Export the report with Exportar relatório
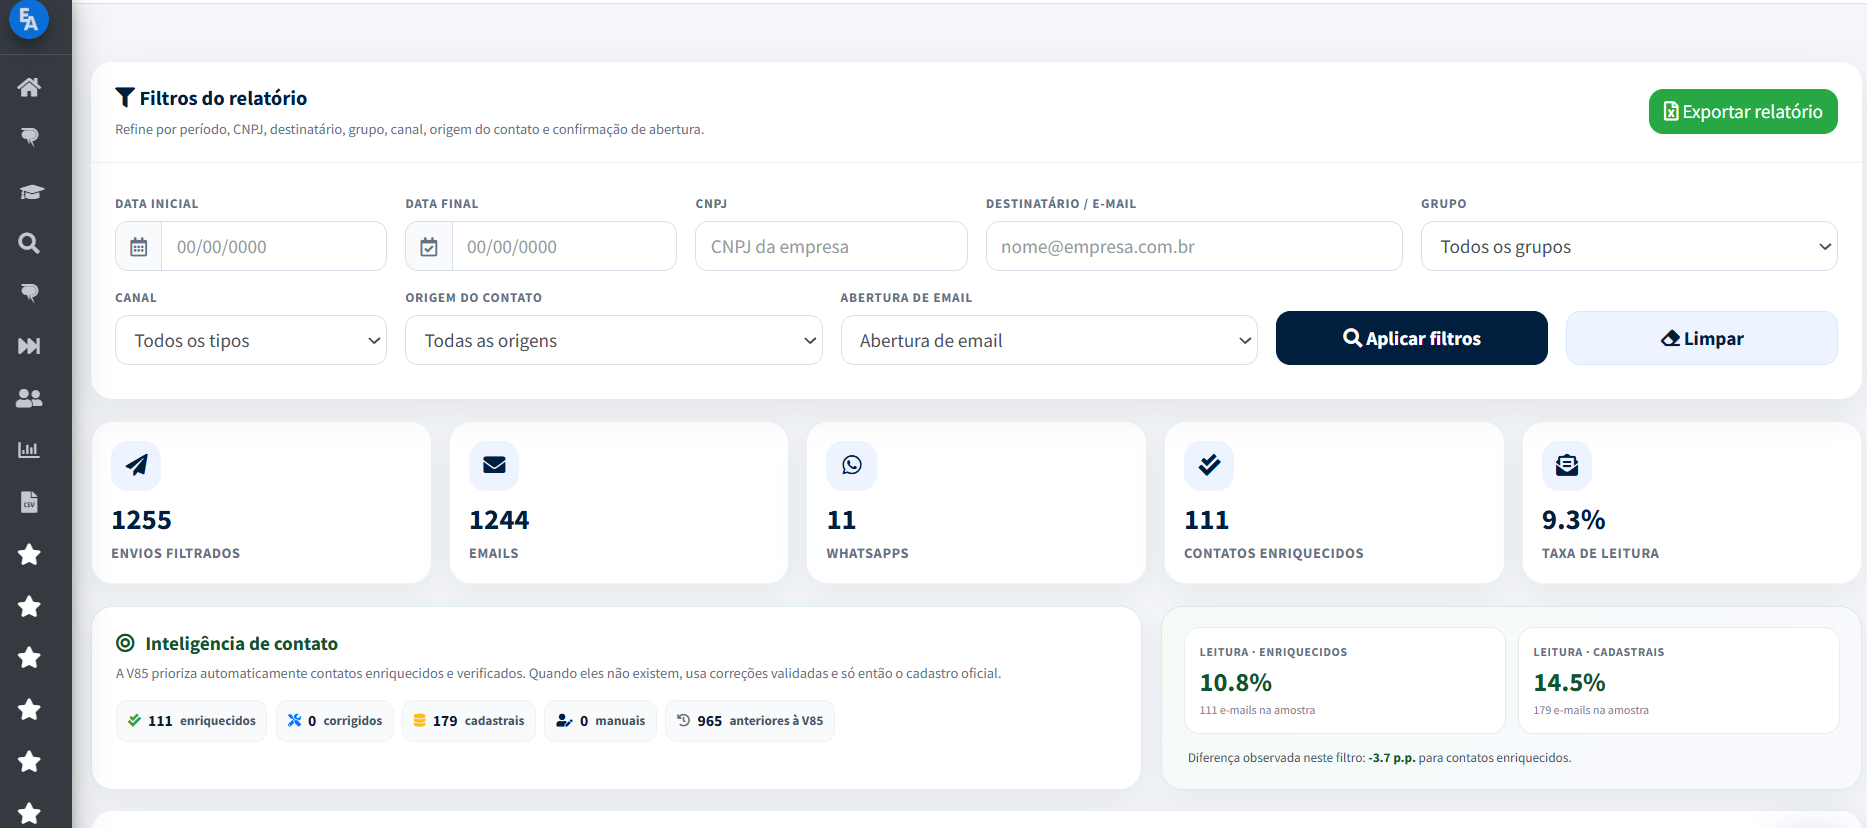This screenshot has height=828, width=1867. tap(1743, 112)
